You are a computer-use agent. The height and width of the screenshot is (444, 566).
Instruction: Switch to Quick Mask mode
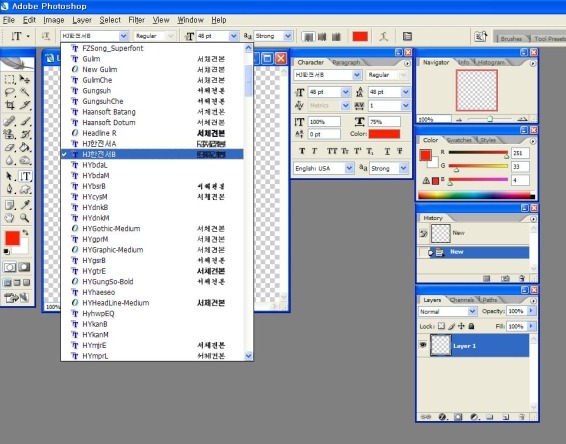click(24, 267)
